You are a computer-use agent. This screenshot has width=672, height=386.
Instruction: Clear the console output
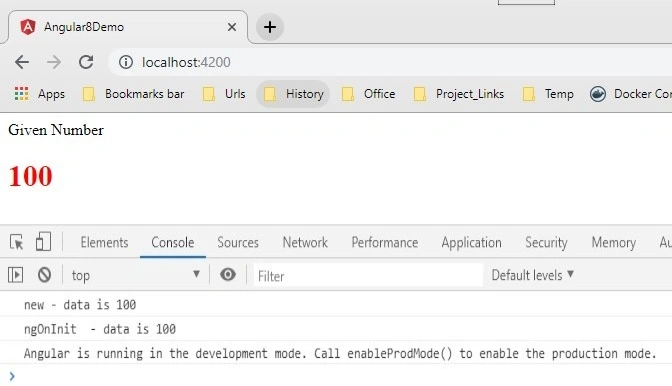tap(44, 275)
